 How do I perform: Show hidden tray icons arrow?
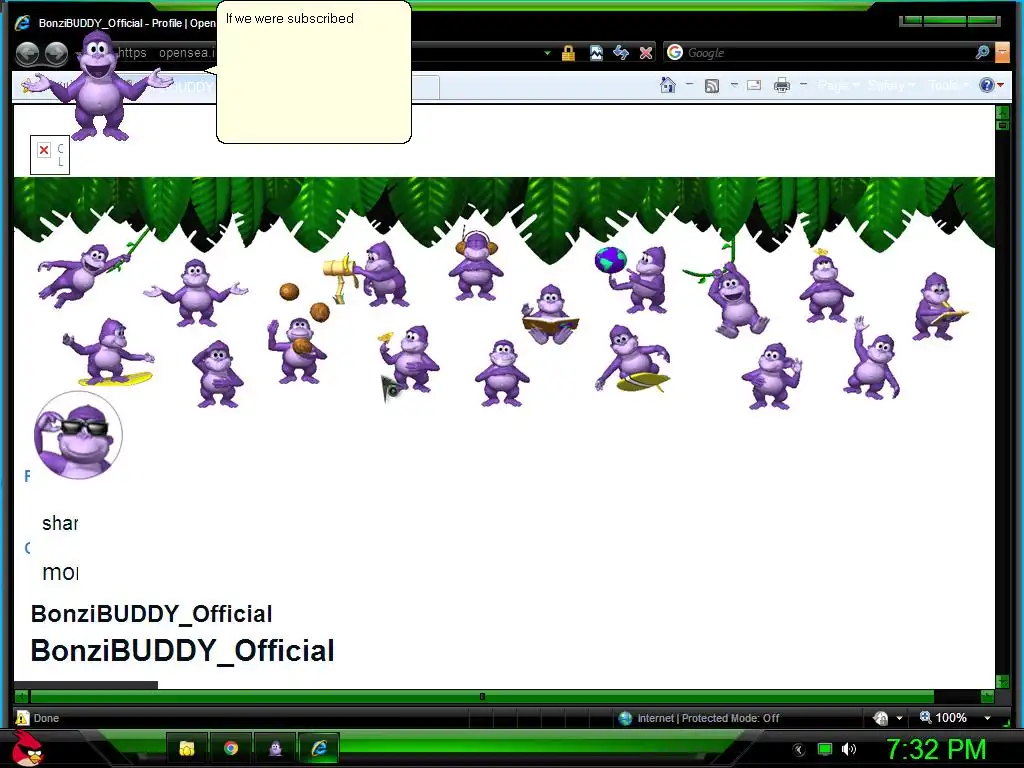click(799, 750)
